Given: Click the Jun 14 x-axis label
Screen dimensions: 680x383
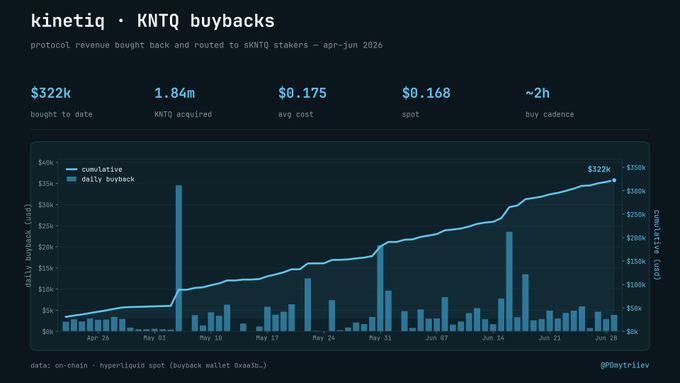Looking at the screenshot, I should click(493, 338).
